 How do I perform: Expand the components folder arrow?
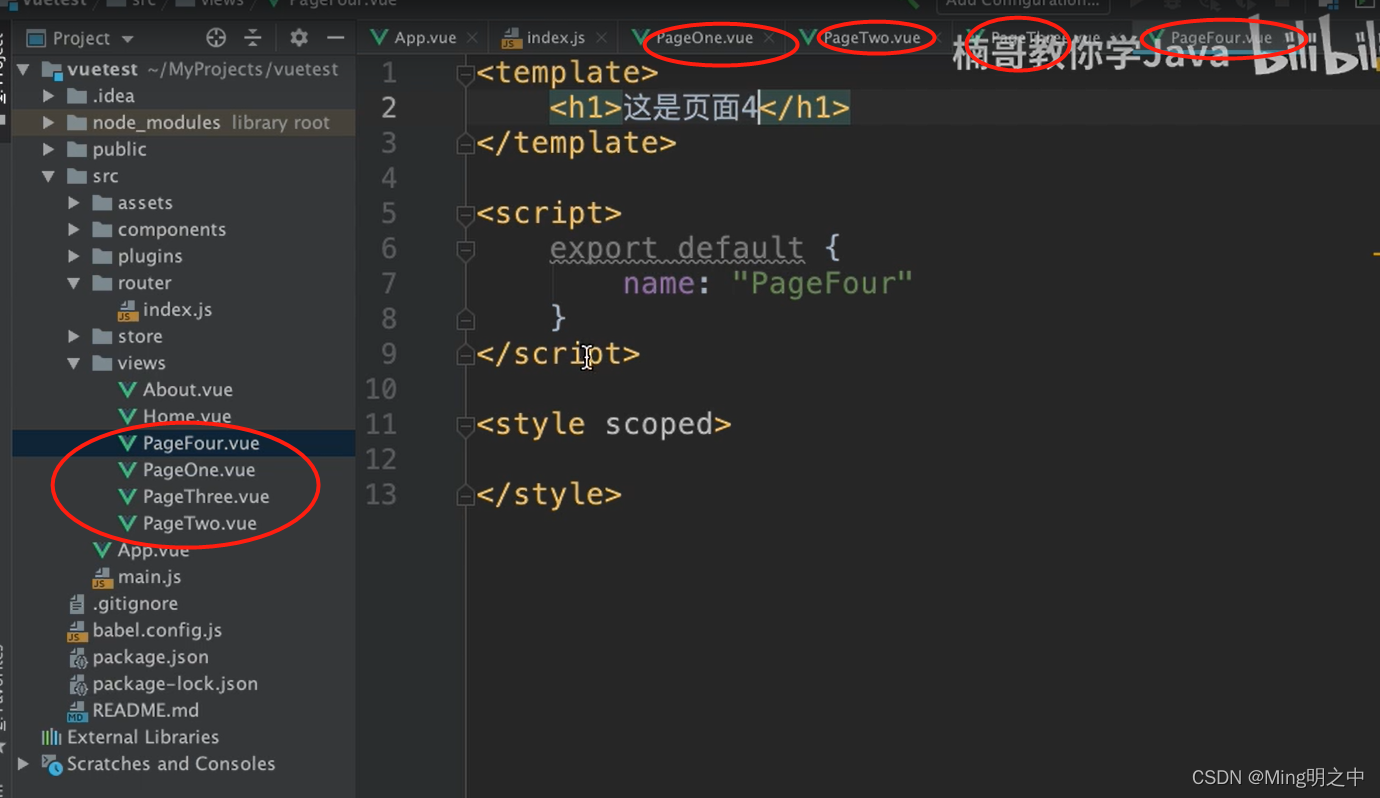[74, 230]
